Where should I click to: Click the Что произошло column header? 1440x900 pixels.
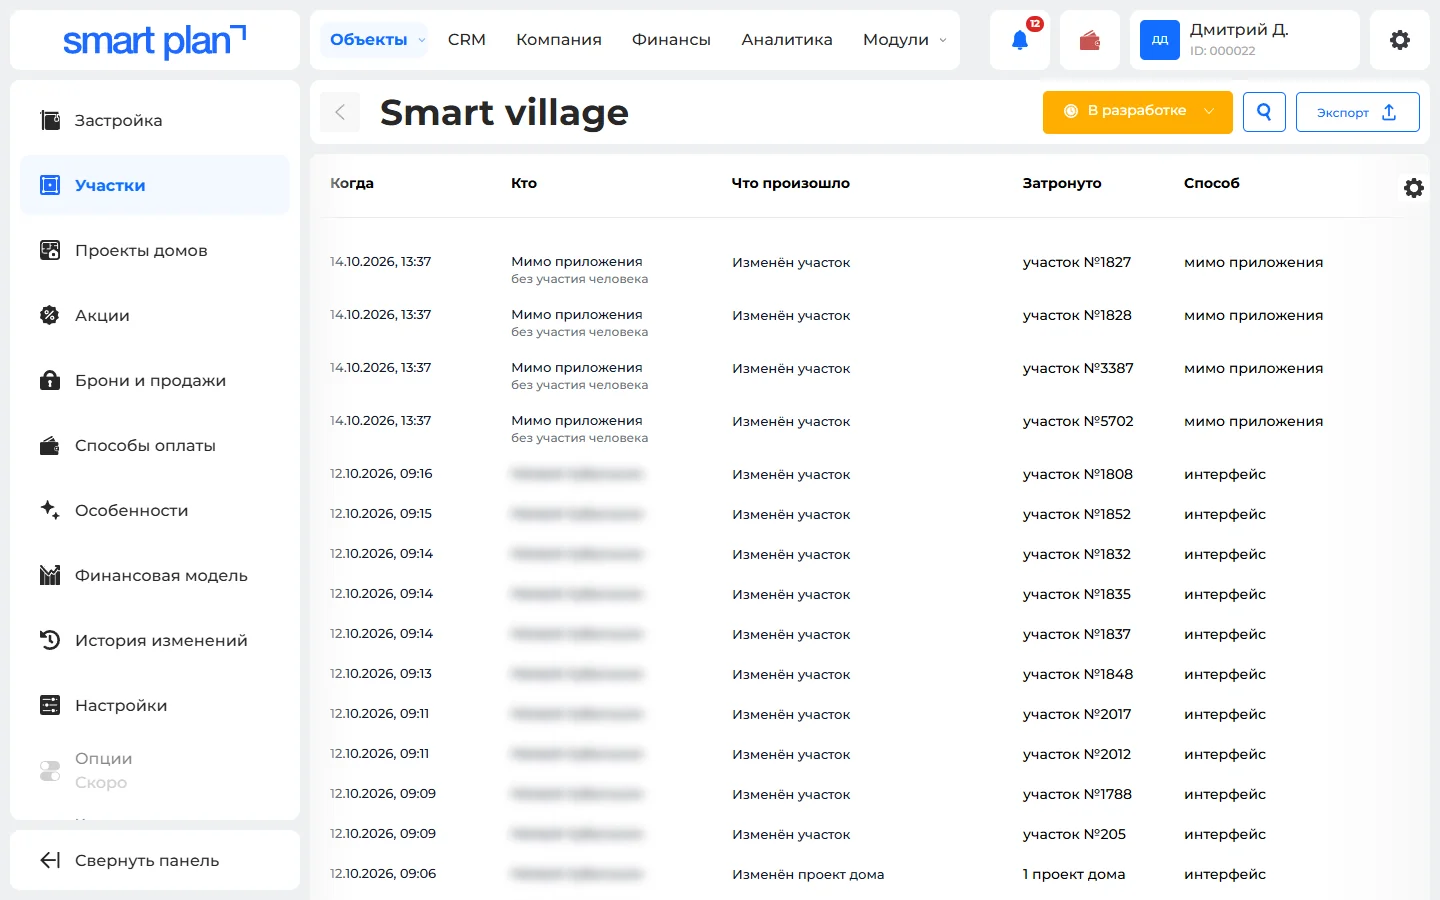coord(790,183)
